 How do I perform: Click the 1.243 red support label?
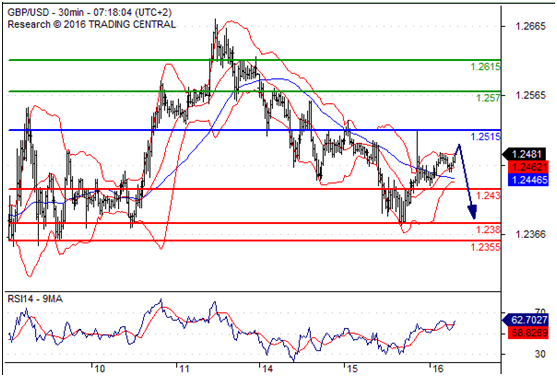pos(488,195)
